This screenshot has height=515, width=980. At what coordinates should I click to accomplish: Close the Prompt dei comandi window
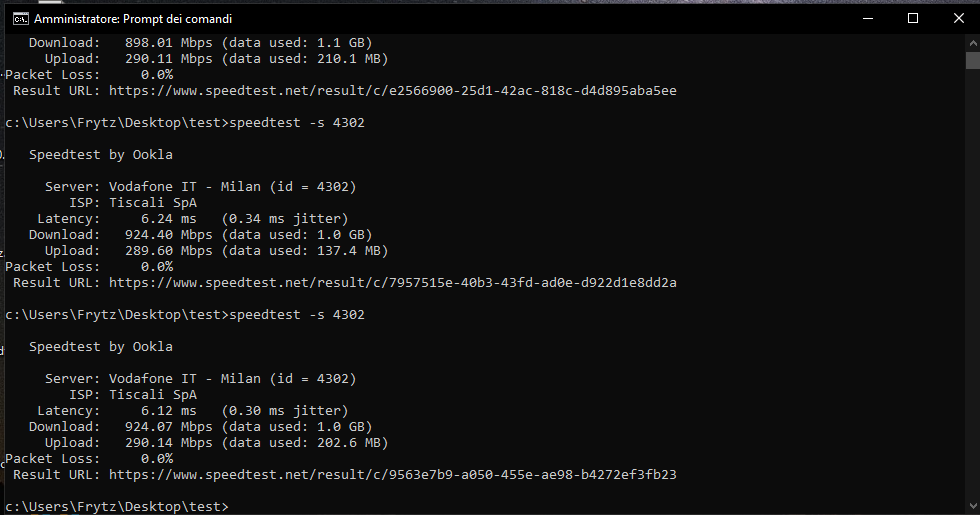tap(958, 19)
